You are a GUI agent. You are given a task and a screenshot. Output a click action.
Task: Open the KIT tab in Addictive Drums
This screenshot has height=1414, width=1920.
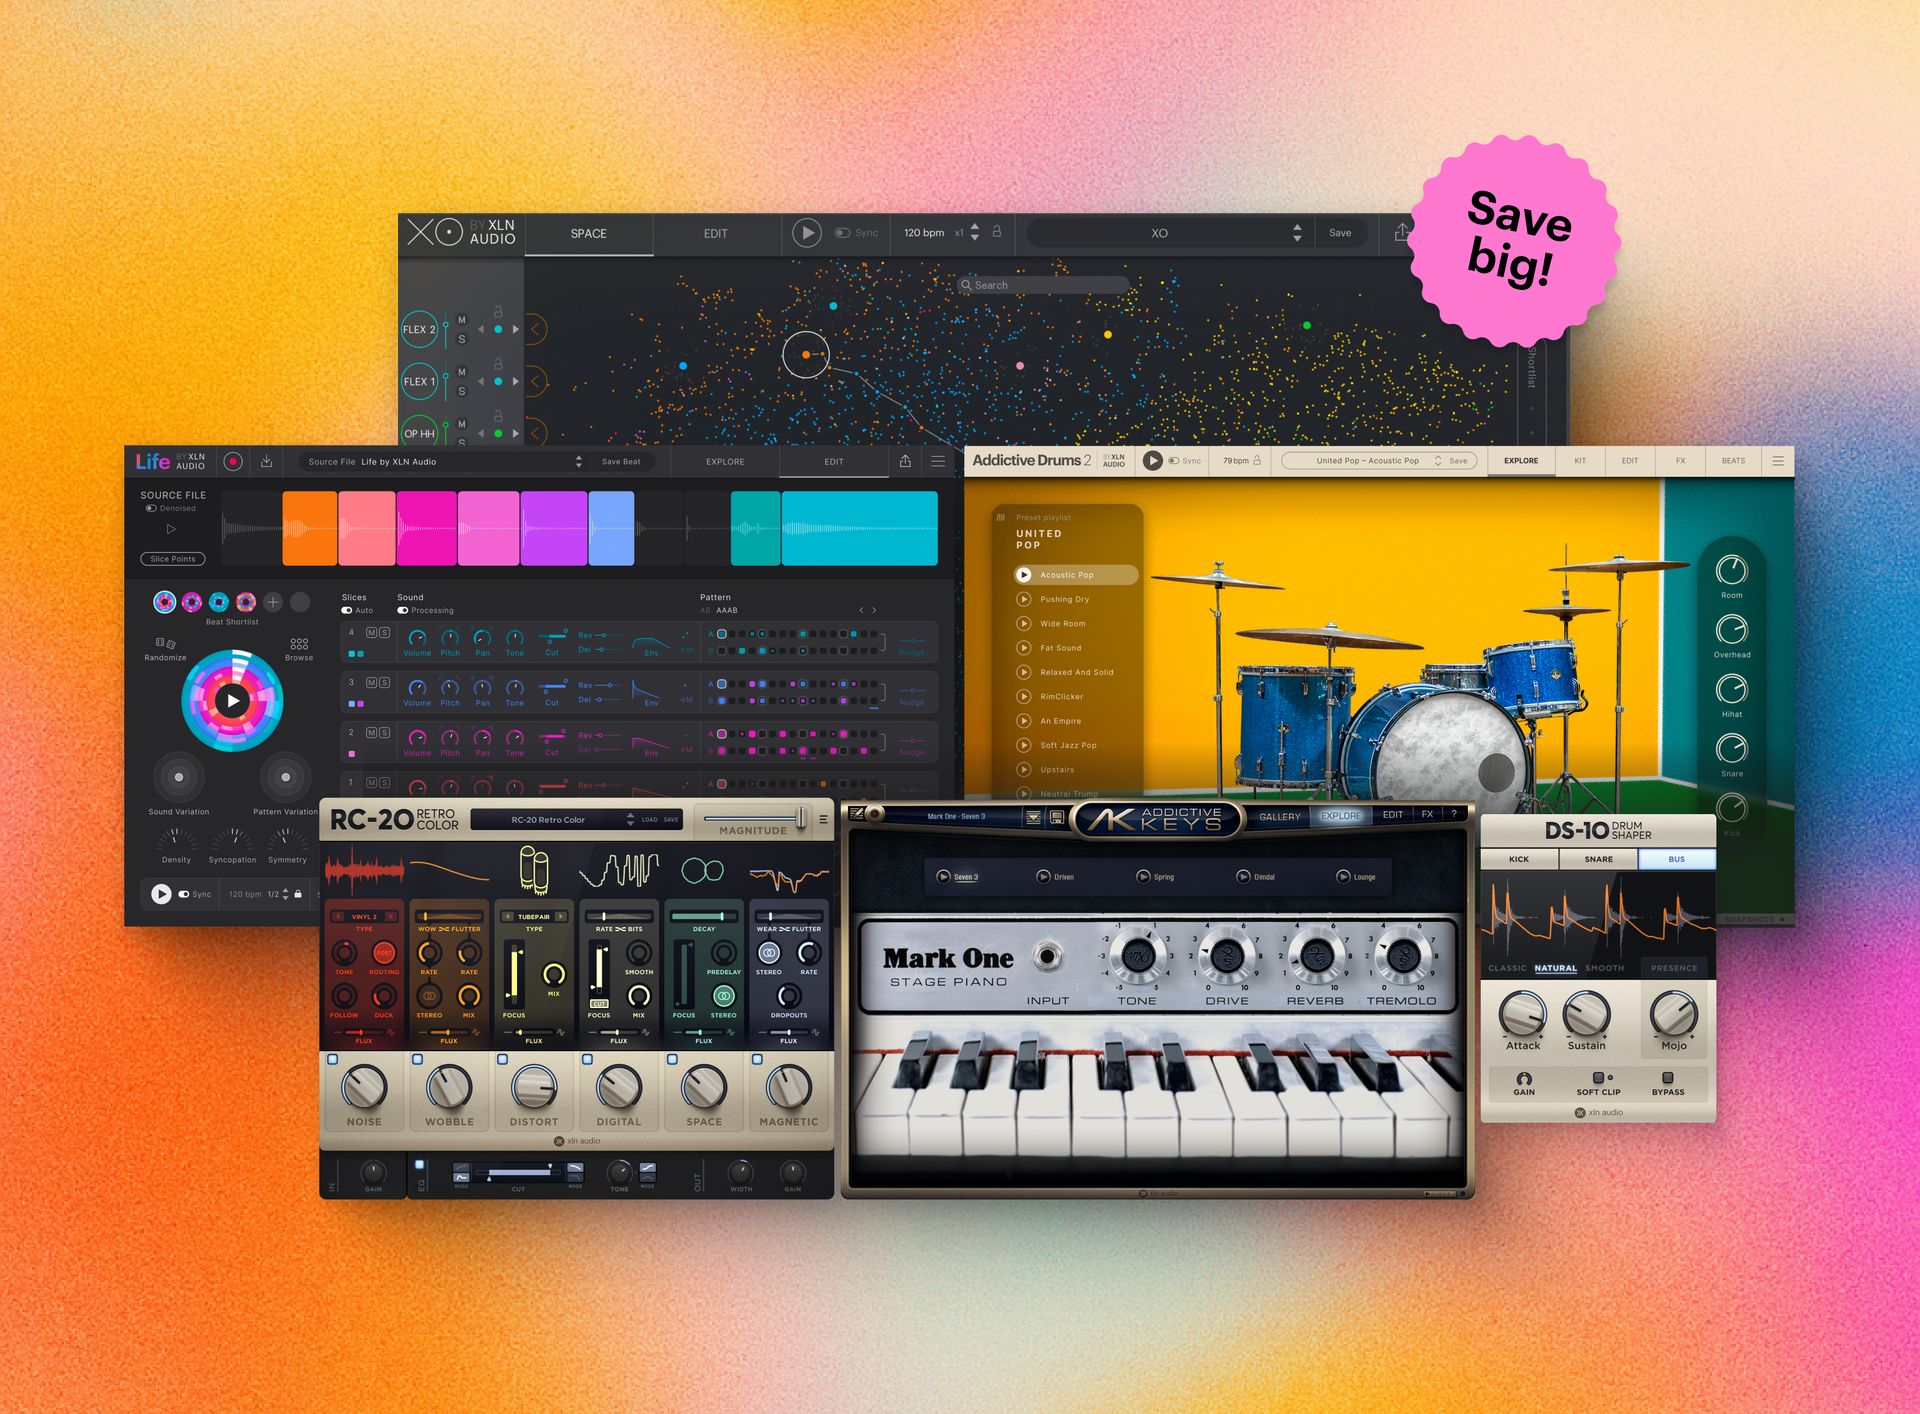click(1580, 461)
